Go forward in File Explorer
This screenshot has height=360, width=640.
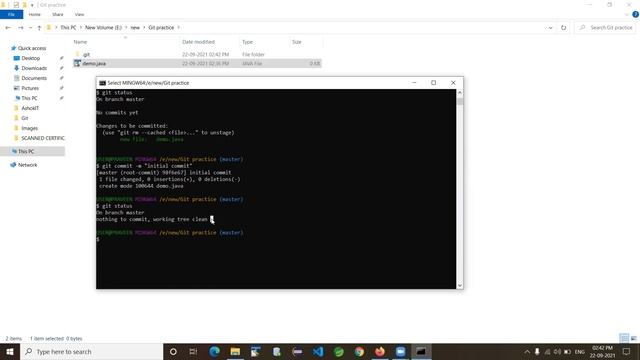point(20,28)
